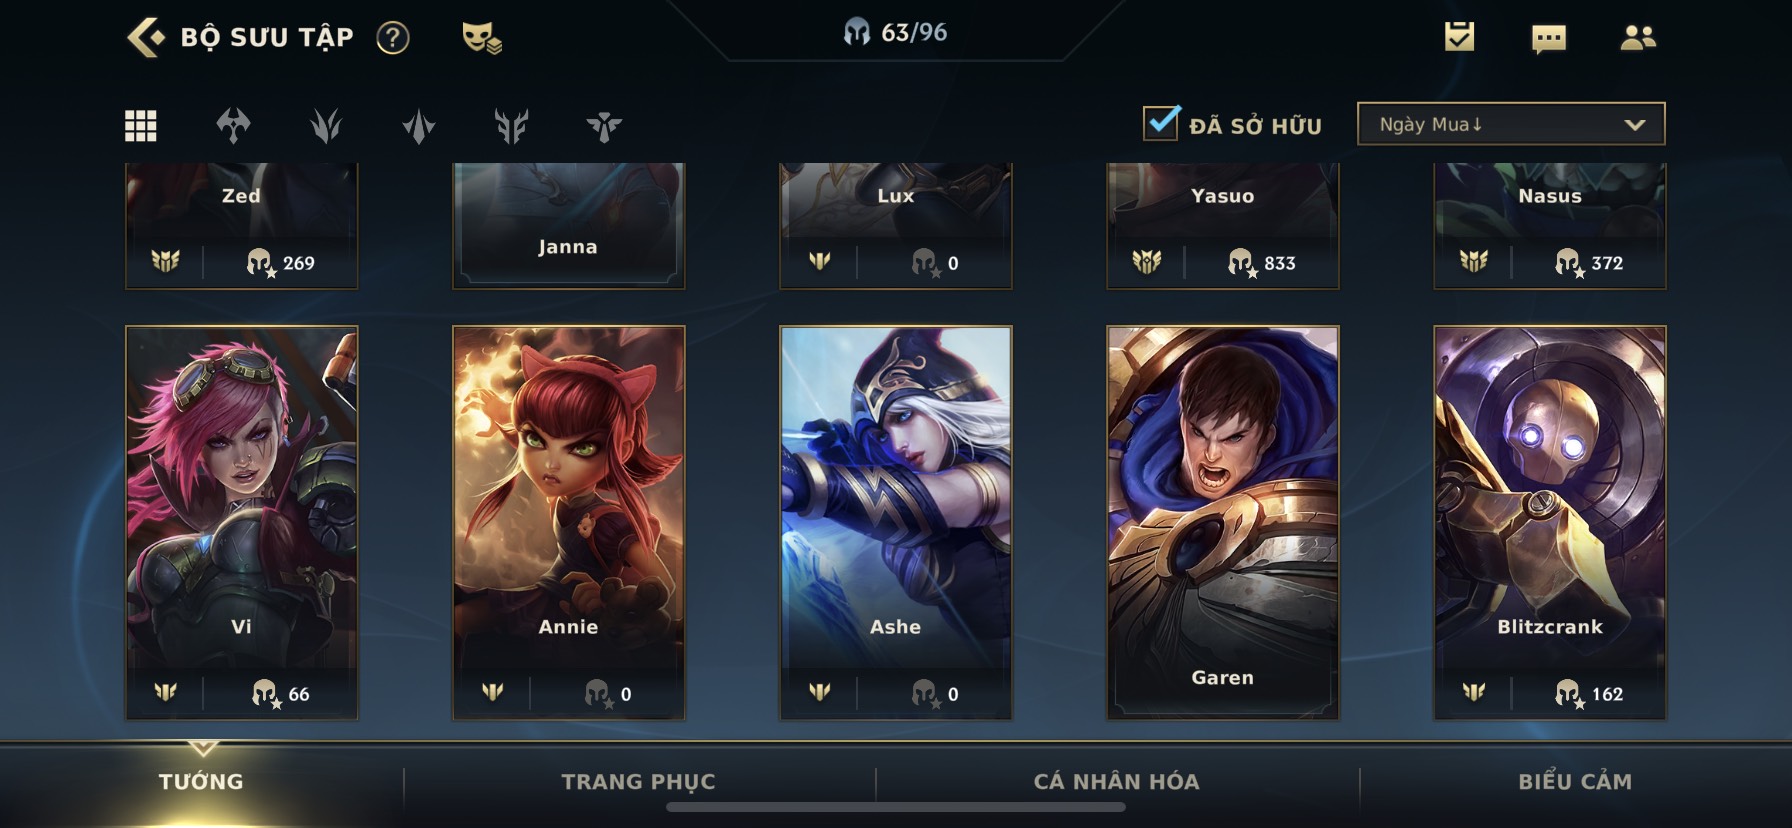Open the chat message icon
Image resolution: width=1792 pixels, height=828 pixels.
1548,39
